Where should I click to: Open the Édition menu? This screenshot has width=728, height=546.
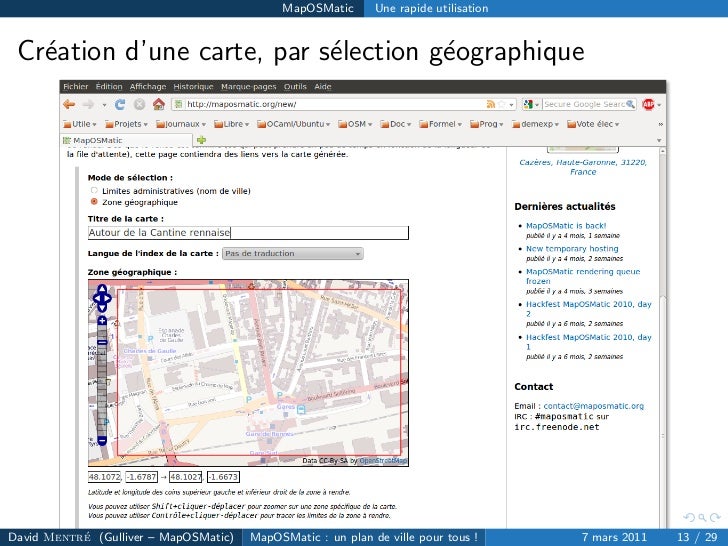click(109, 86)
